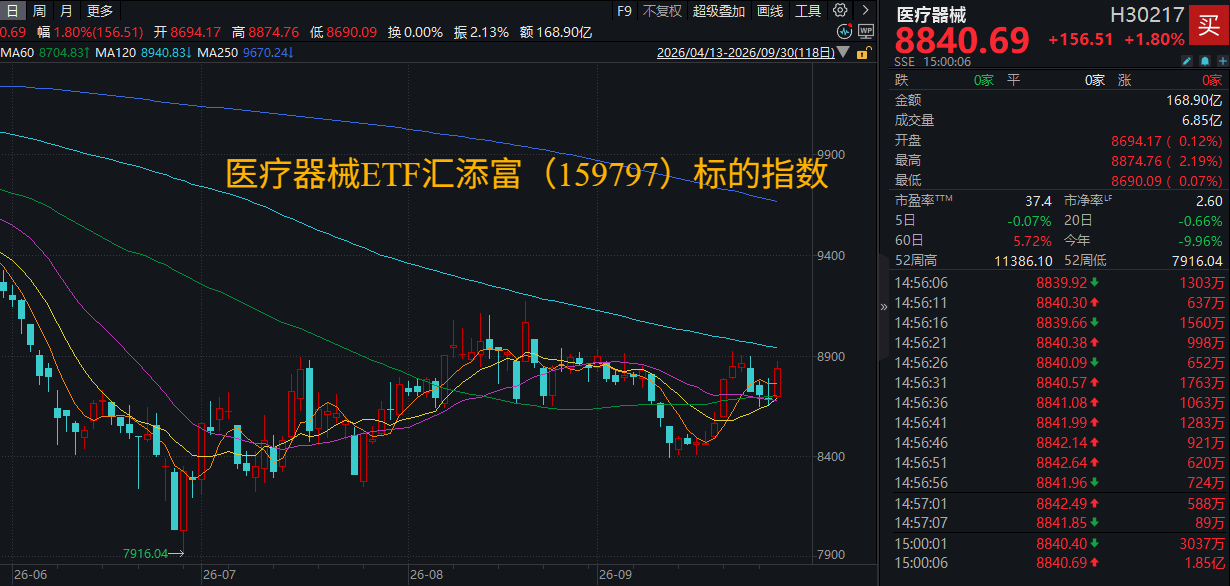Open the 更多 periods menu
The height and width of the screenshot is (586, 1230).
(100, 11)
